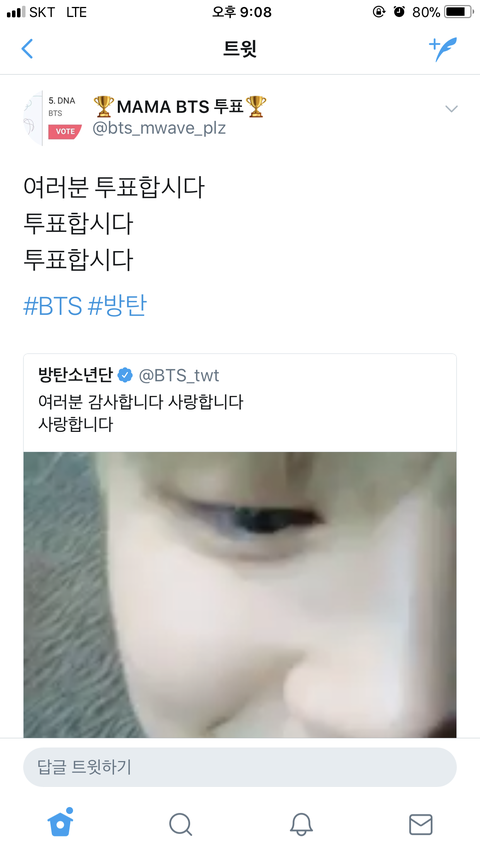Compose a new tweet with feather icon

click(443, 49)
